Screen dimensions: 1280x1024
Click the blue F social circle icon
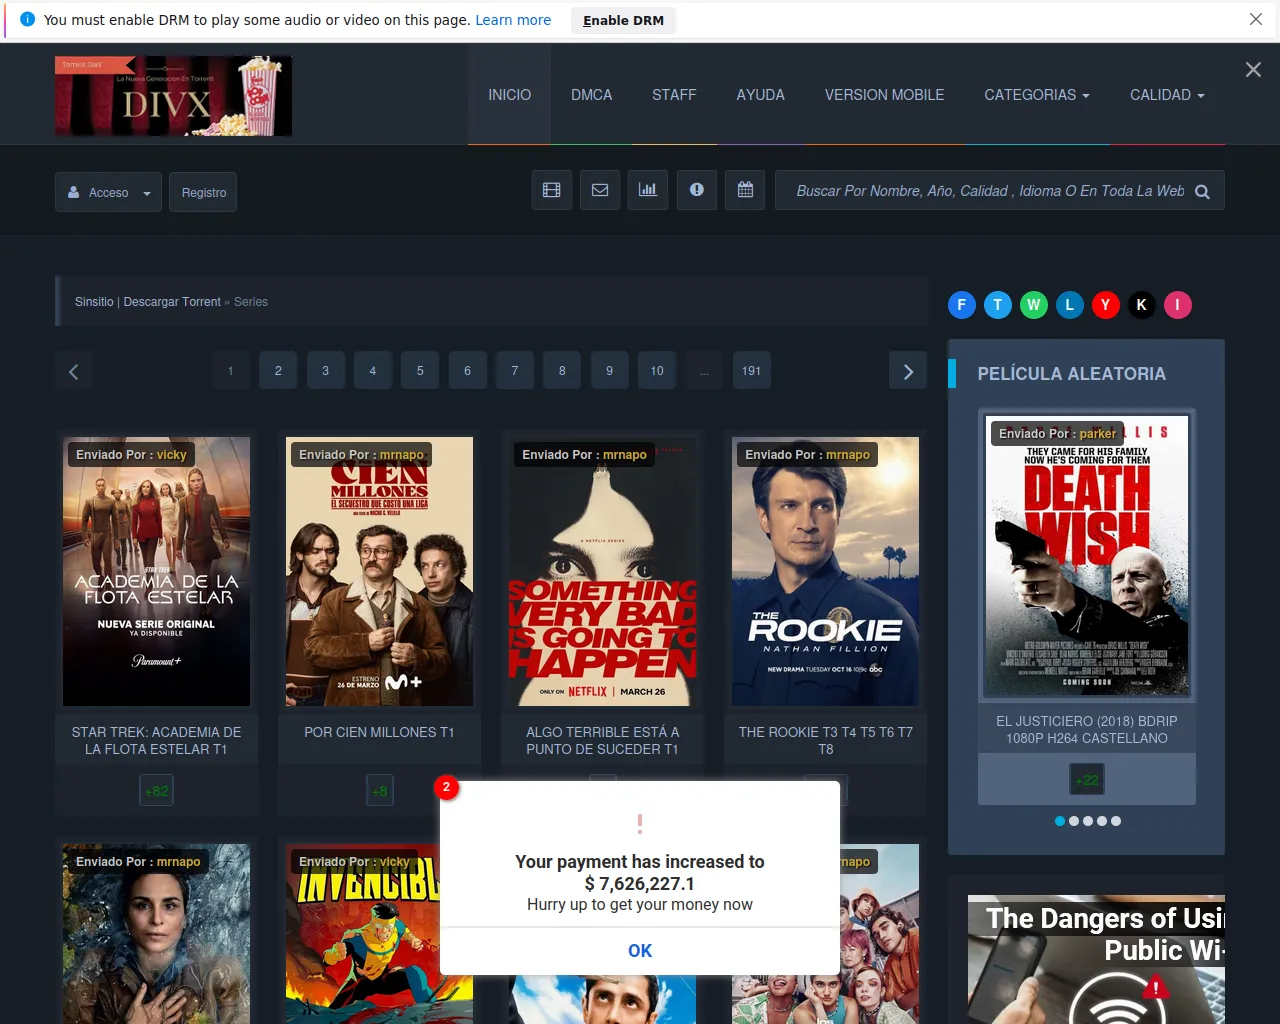pyautogui.click(x=962, y=305)
